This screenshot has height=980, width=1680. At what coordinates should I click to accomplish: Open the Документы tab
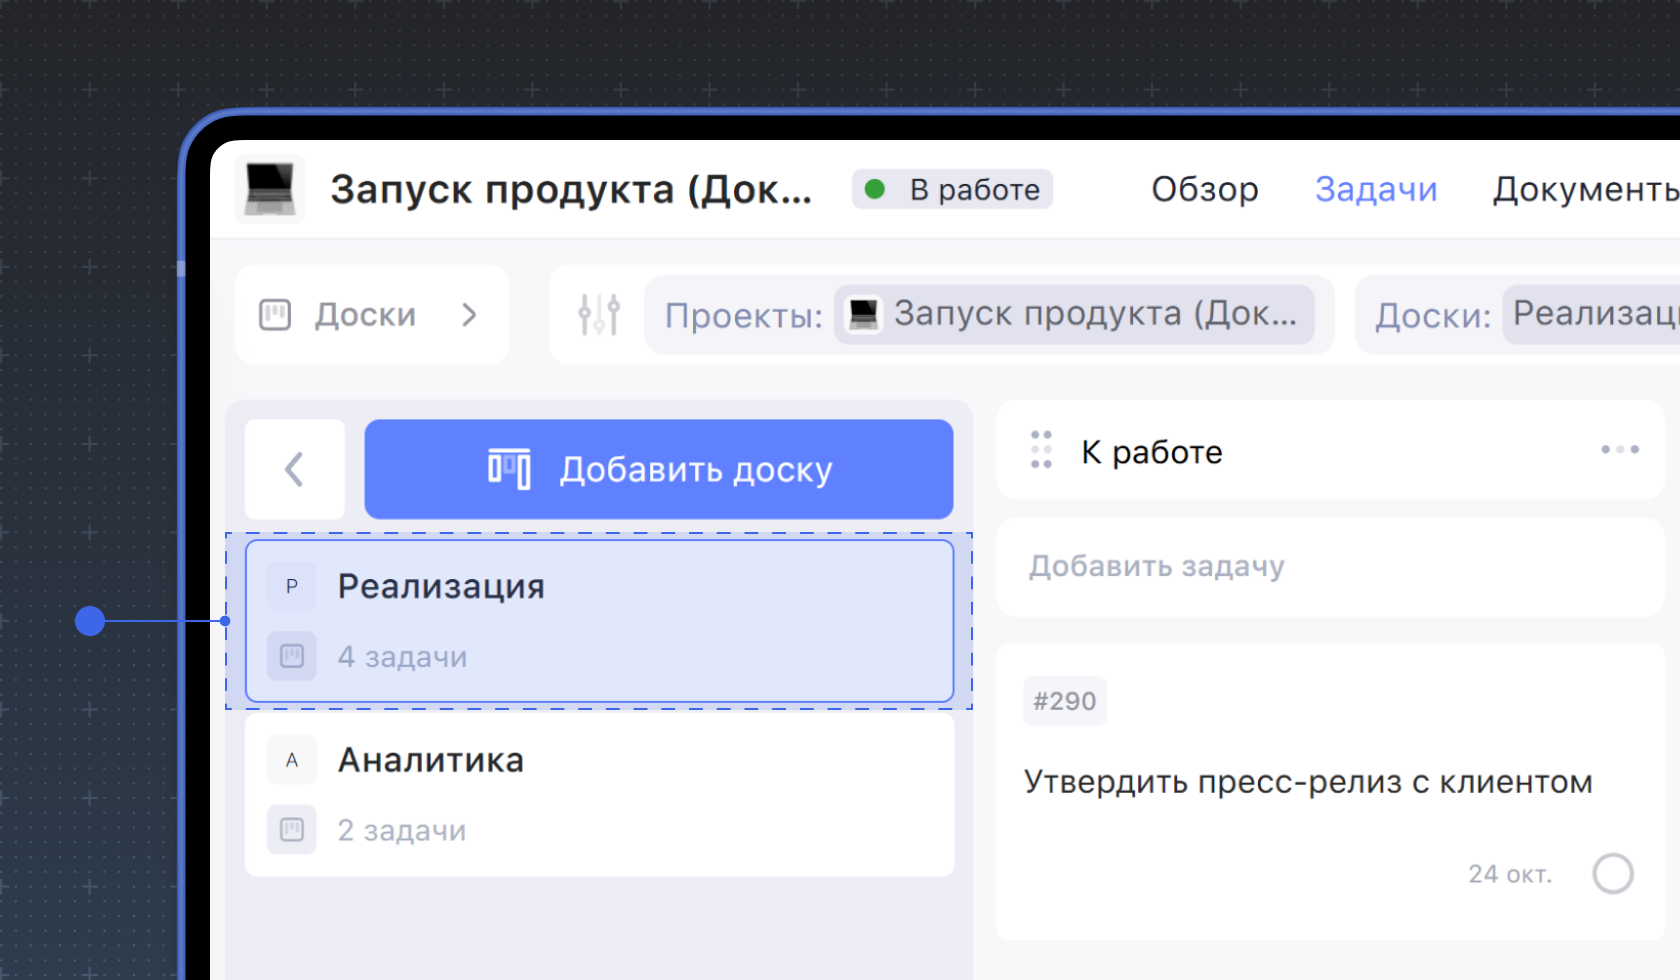pyautogui.click(x=1584, y=189)
